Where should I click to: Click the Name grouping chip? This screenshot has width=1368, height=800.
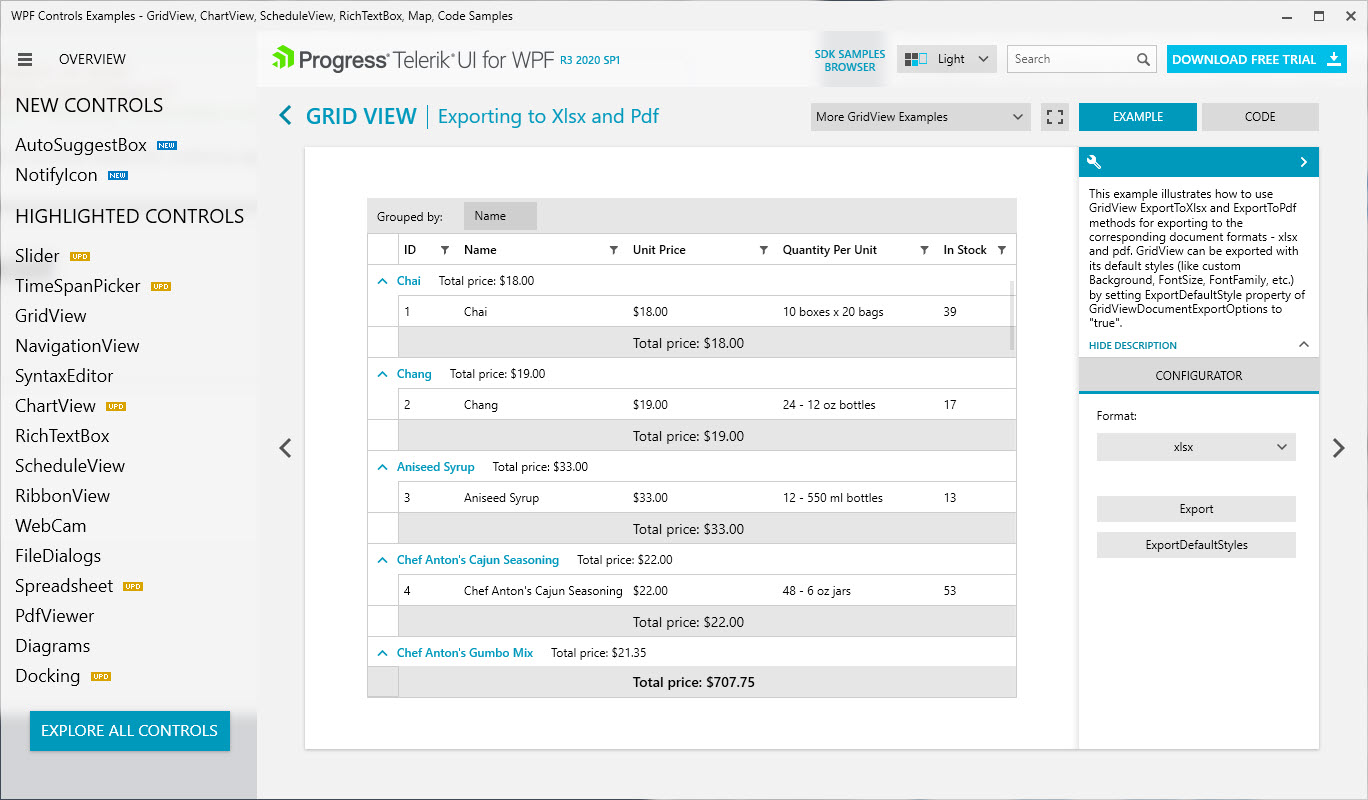[x=500, y=216]
